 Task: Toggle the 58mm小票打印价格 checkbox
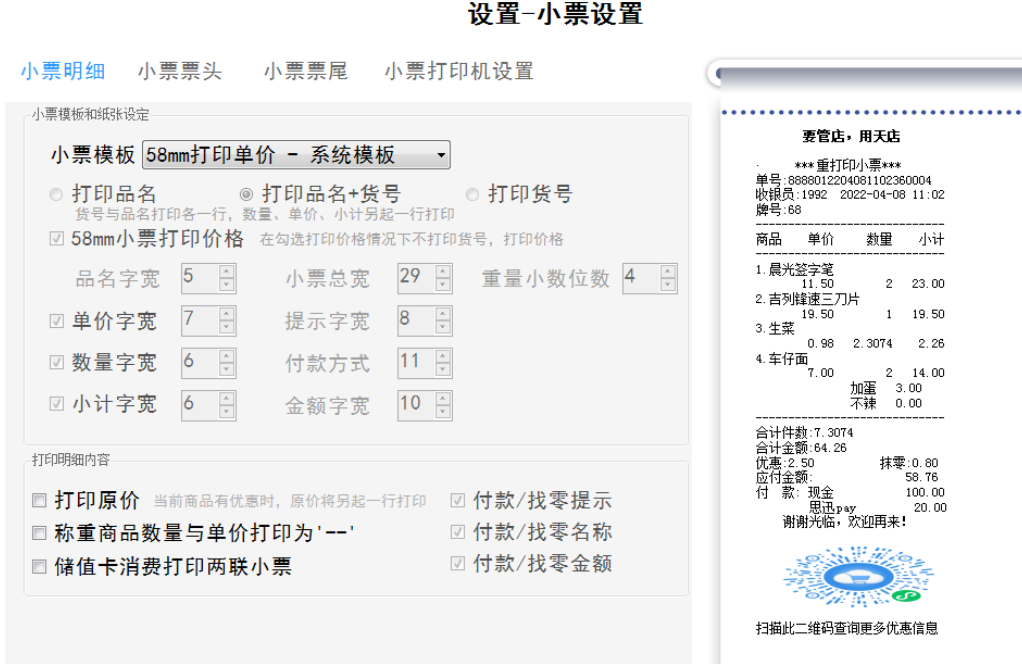point(57,239)
